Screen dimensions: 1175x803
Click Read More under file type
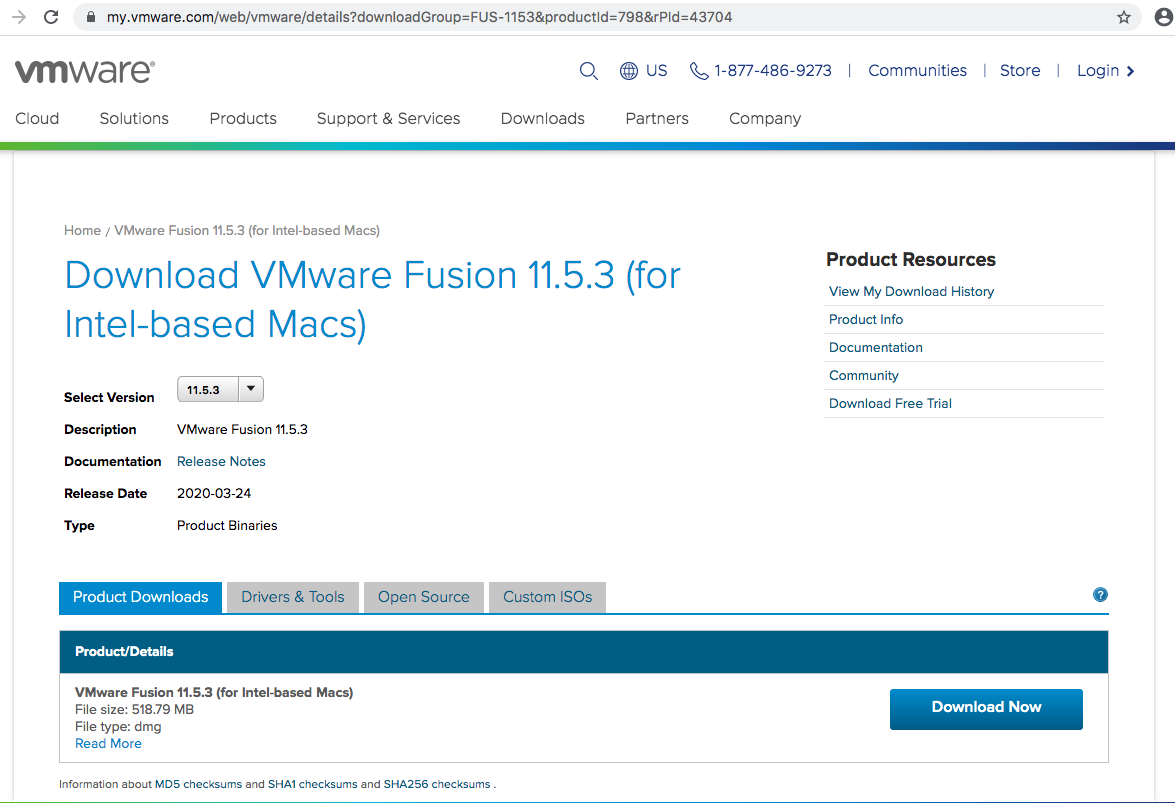tap(108, 744)
